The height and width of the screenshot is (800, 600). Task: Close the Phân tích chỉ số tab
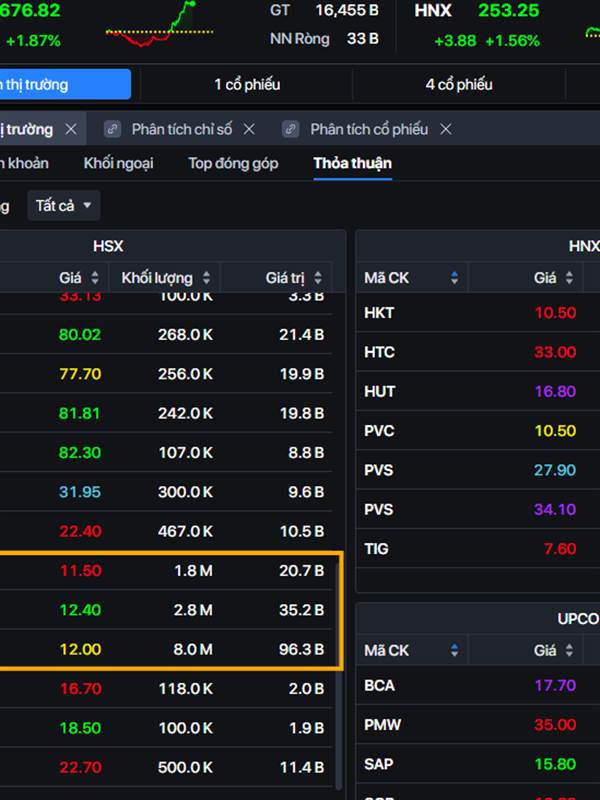pos(249,129)
